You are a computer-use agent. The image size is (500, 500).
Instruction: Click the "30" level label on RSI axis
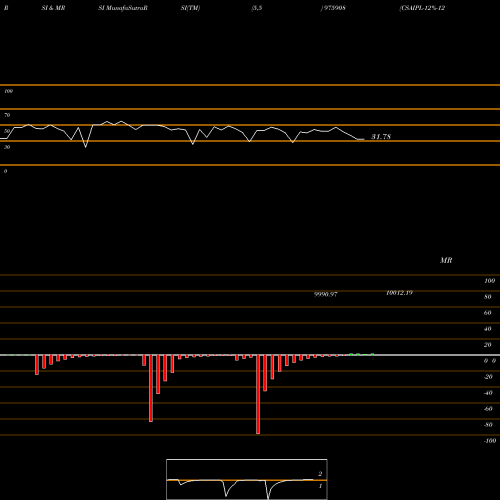pyautogui.click(x=7, y=147)
